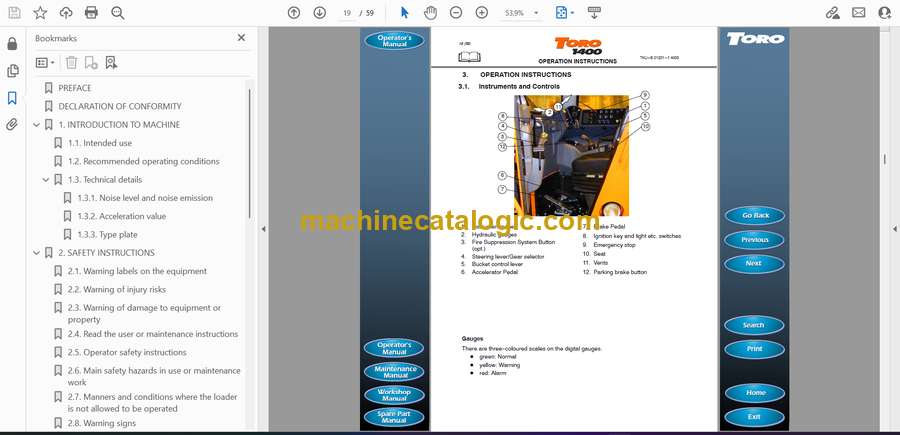Send file by email envelope icon
The width and height of the screenshot is (900, 435).
click(859, 13)
